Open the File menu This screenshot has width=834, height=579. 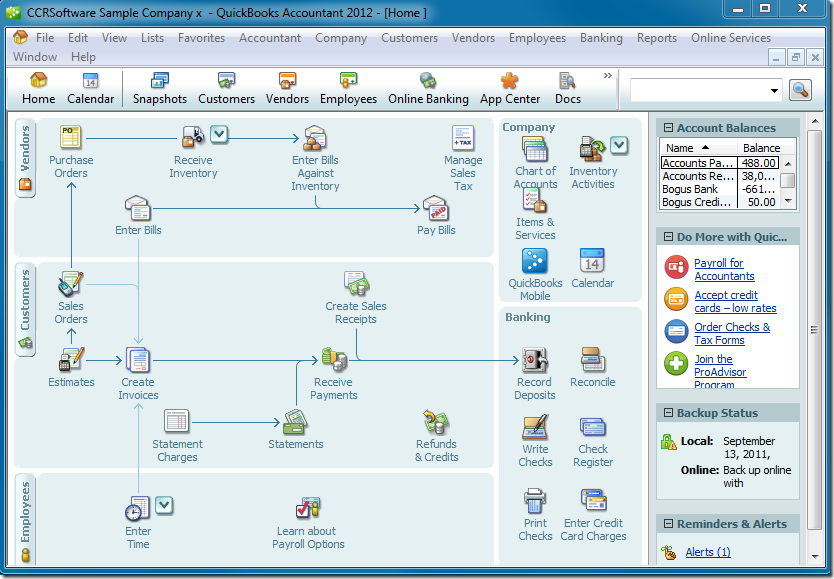[x=45, y=38]
